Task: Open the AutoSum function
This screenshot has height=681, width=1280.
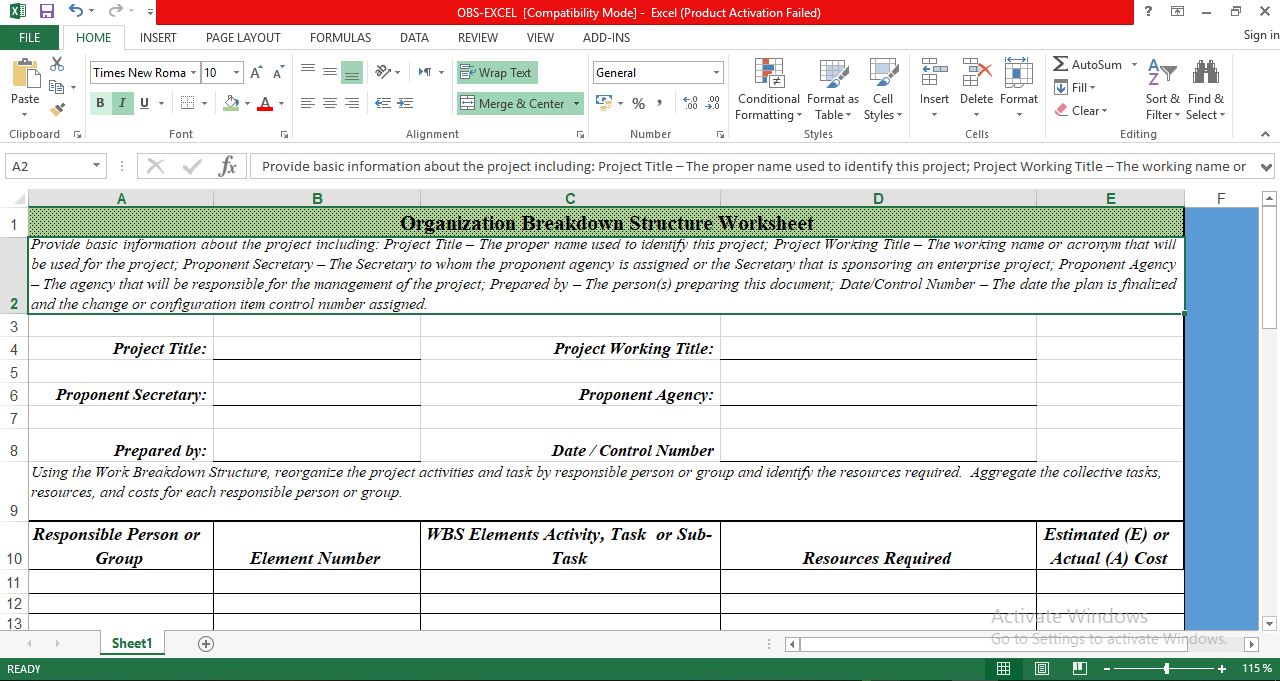Action: [x=1089, y=64]
